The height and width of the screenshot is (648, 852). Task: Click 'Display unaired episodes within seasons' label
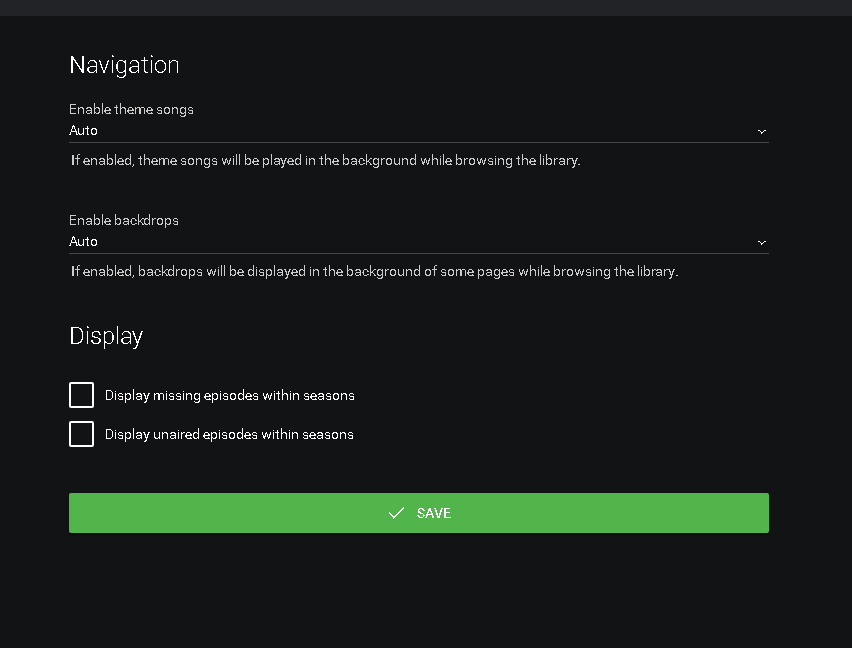point(229,434)
